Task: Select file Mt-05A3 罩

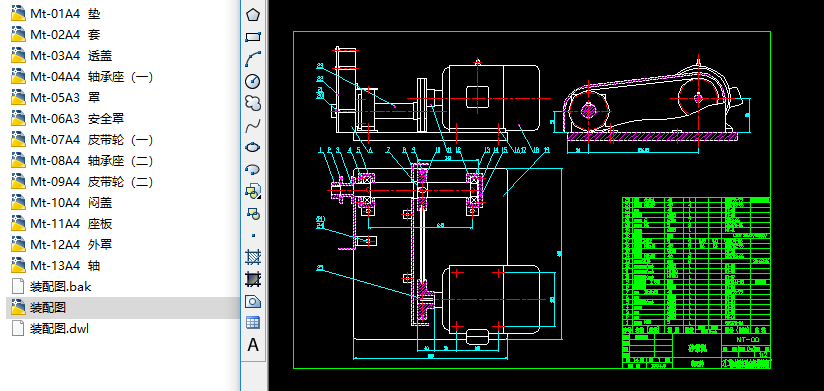Action: point(55,98)
